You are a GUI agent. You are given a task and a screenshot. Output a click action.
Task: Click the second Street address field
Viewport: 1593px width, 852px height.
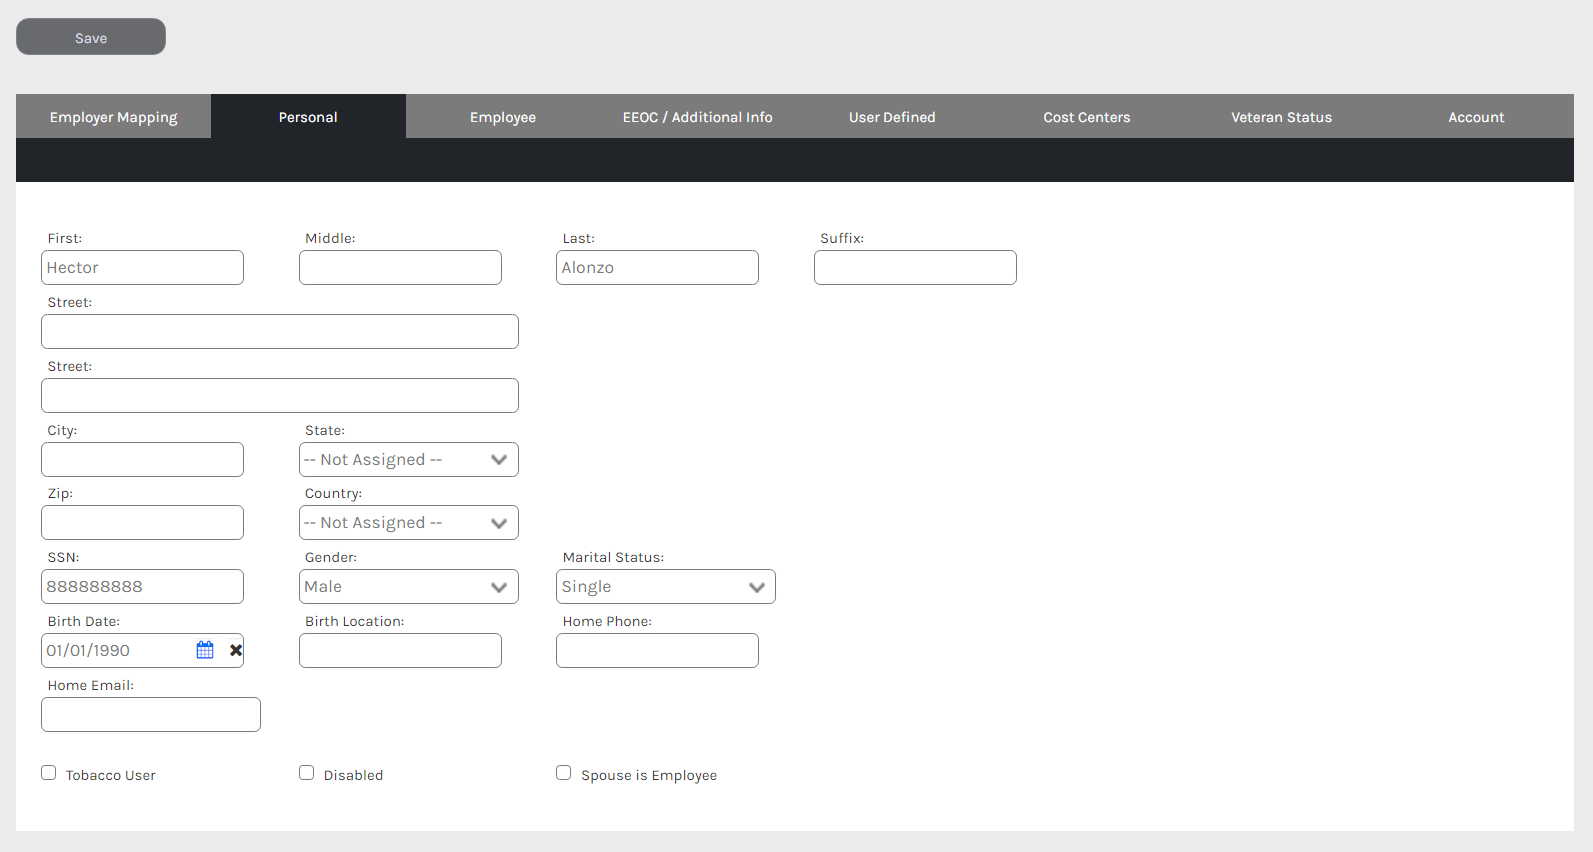[280, 395]
